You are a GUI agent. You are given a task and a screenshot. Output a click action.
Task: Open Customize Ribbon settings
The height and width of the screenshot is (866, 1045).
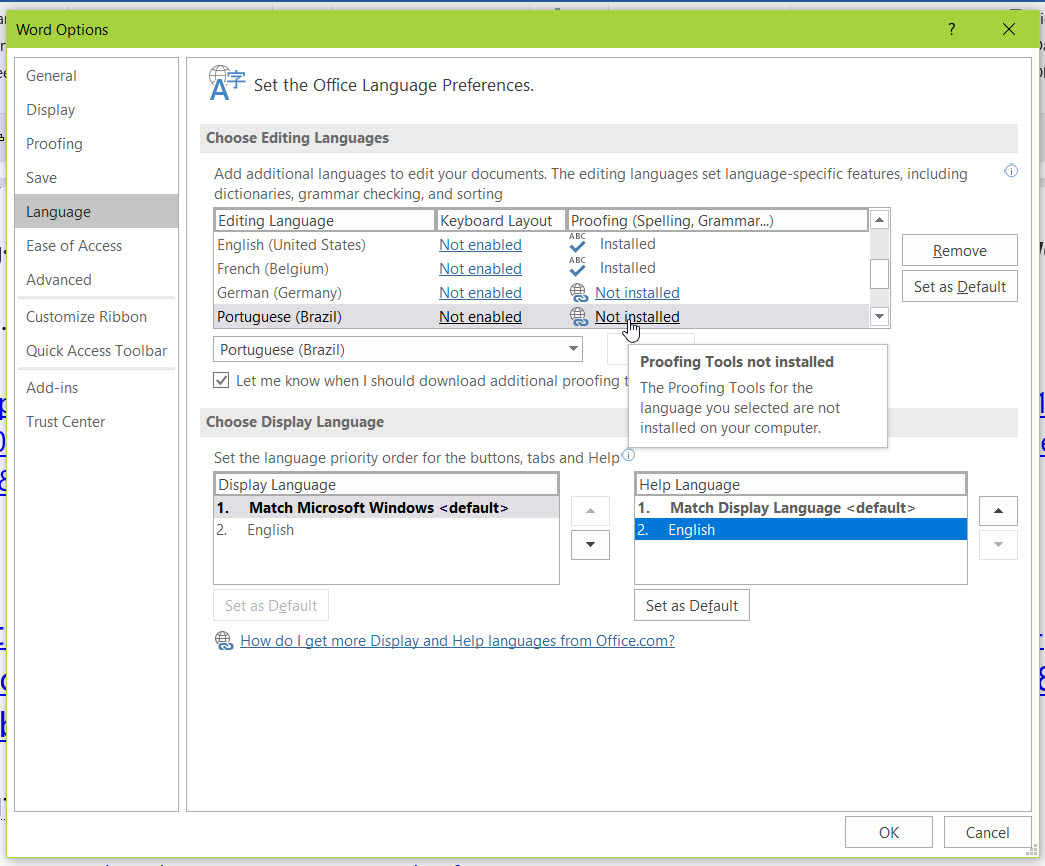click(97, 317)
